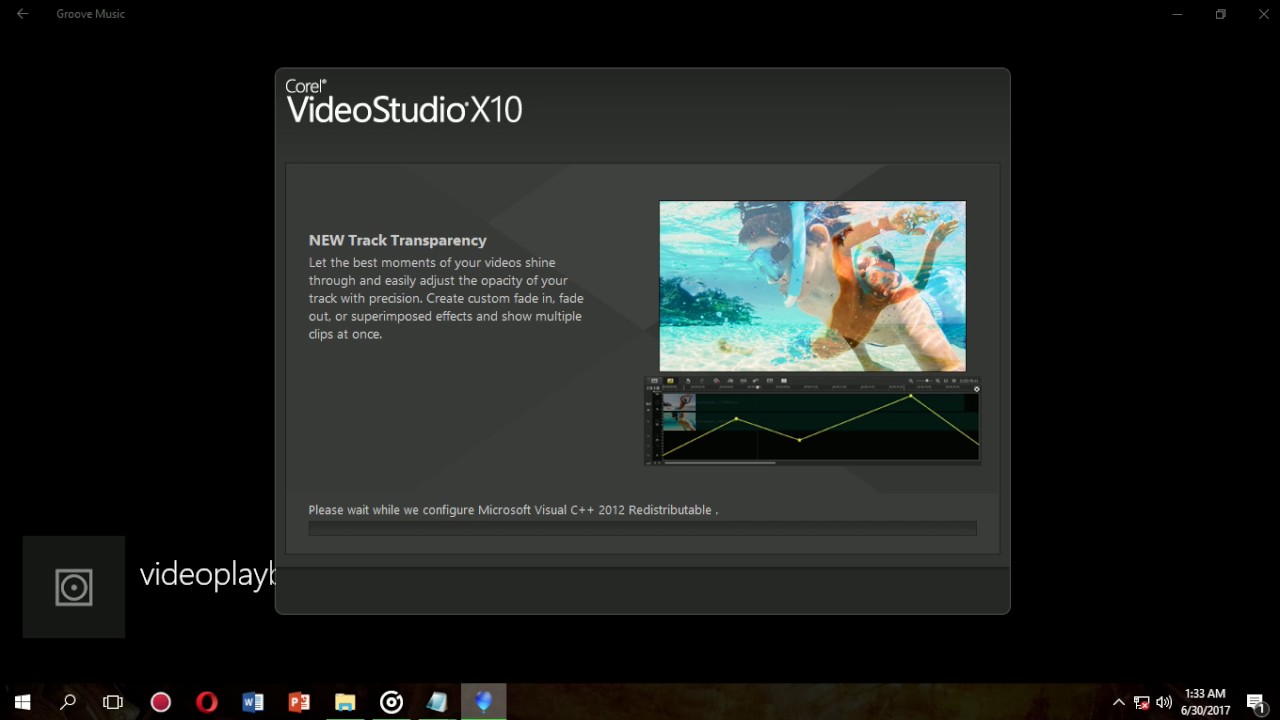Show hidden system tray icons
Image resolution: width=1280 pixels, height=720 pixels.
click(1118, 702)
